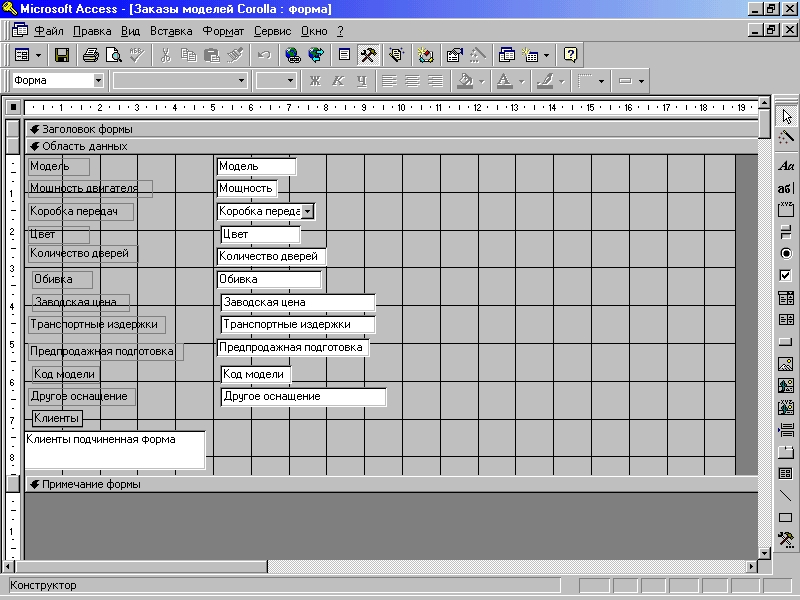Select the Line drawing tool

pyautogui.click(x=786, y=496)
